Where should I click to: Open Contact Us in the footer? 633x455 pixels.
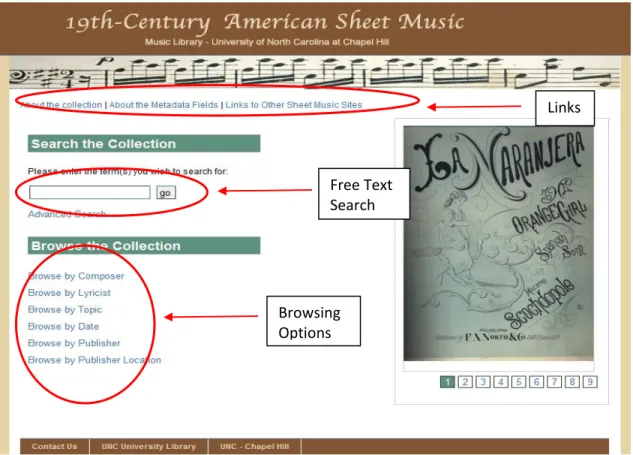[x=54, y=447]
